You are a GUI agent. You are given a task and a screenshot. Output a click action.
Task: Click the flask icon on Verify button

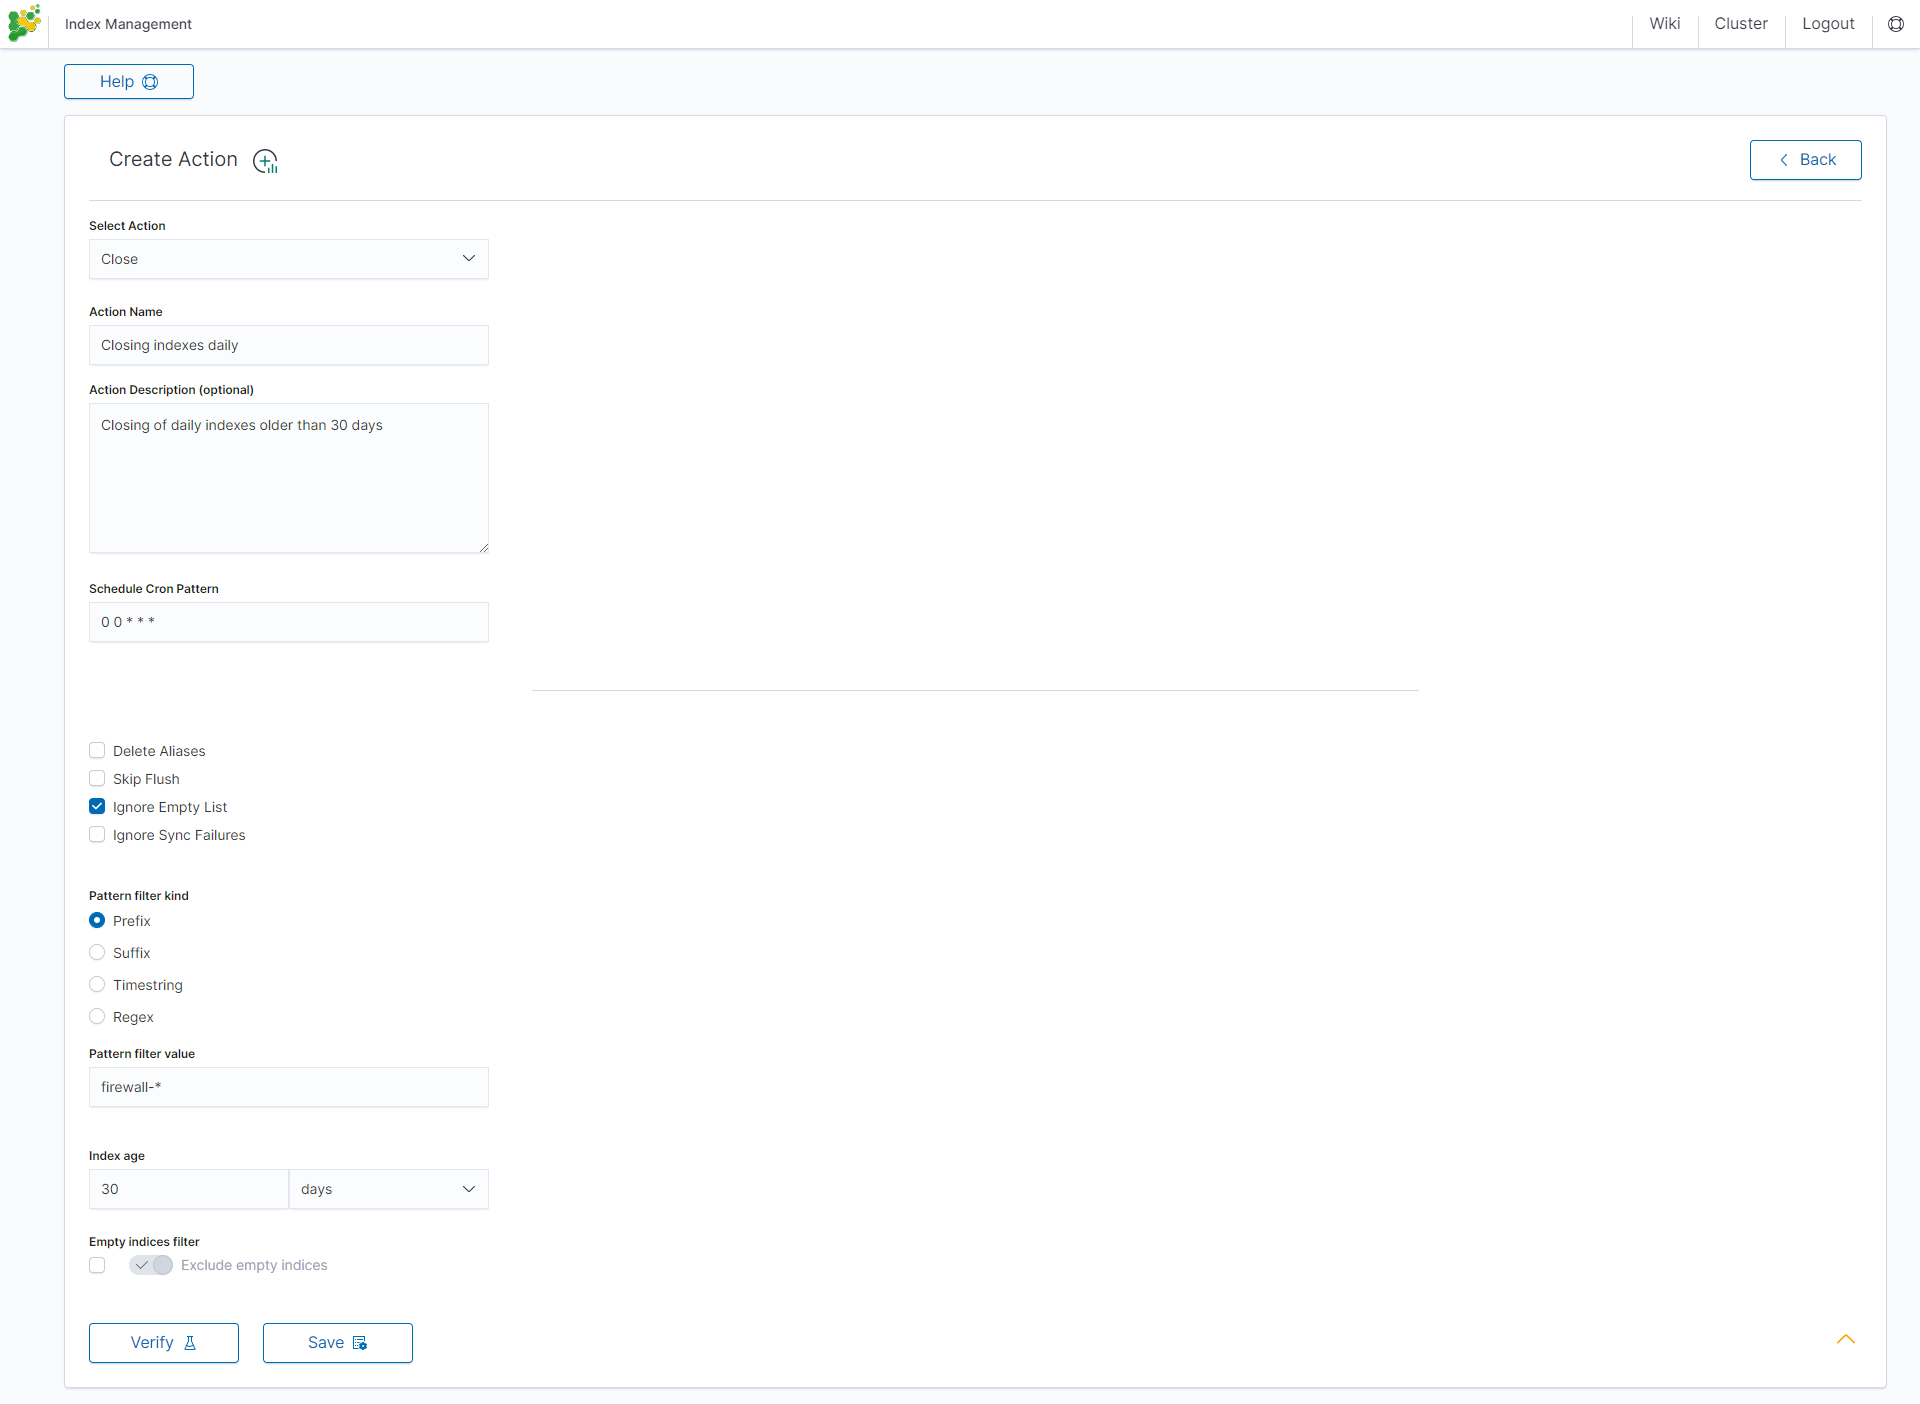click(190, 1343)
